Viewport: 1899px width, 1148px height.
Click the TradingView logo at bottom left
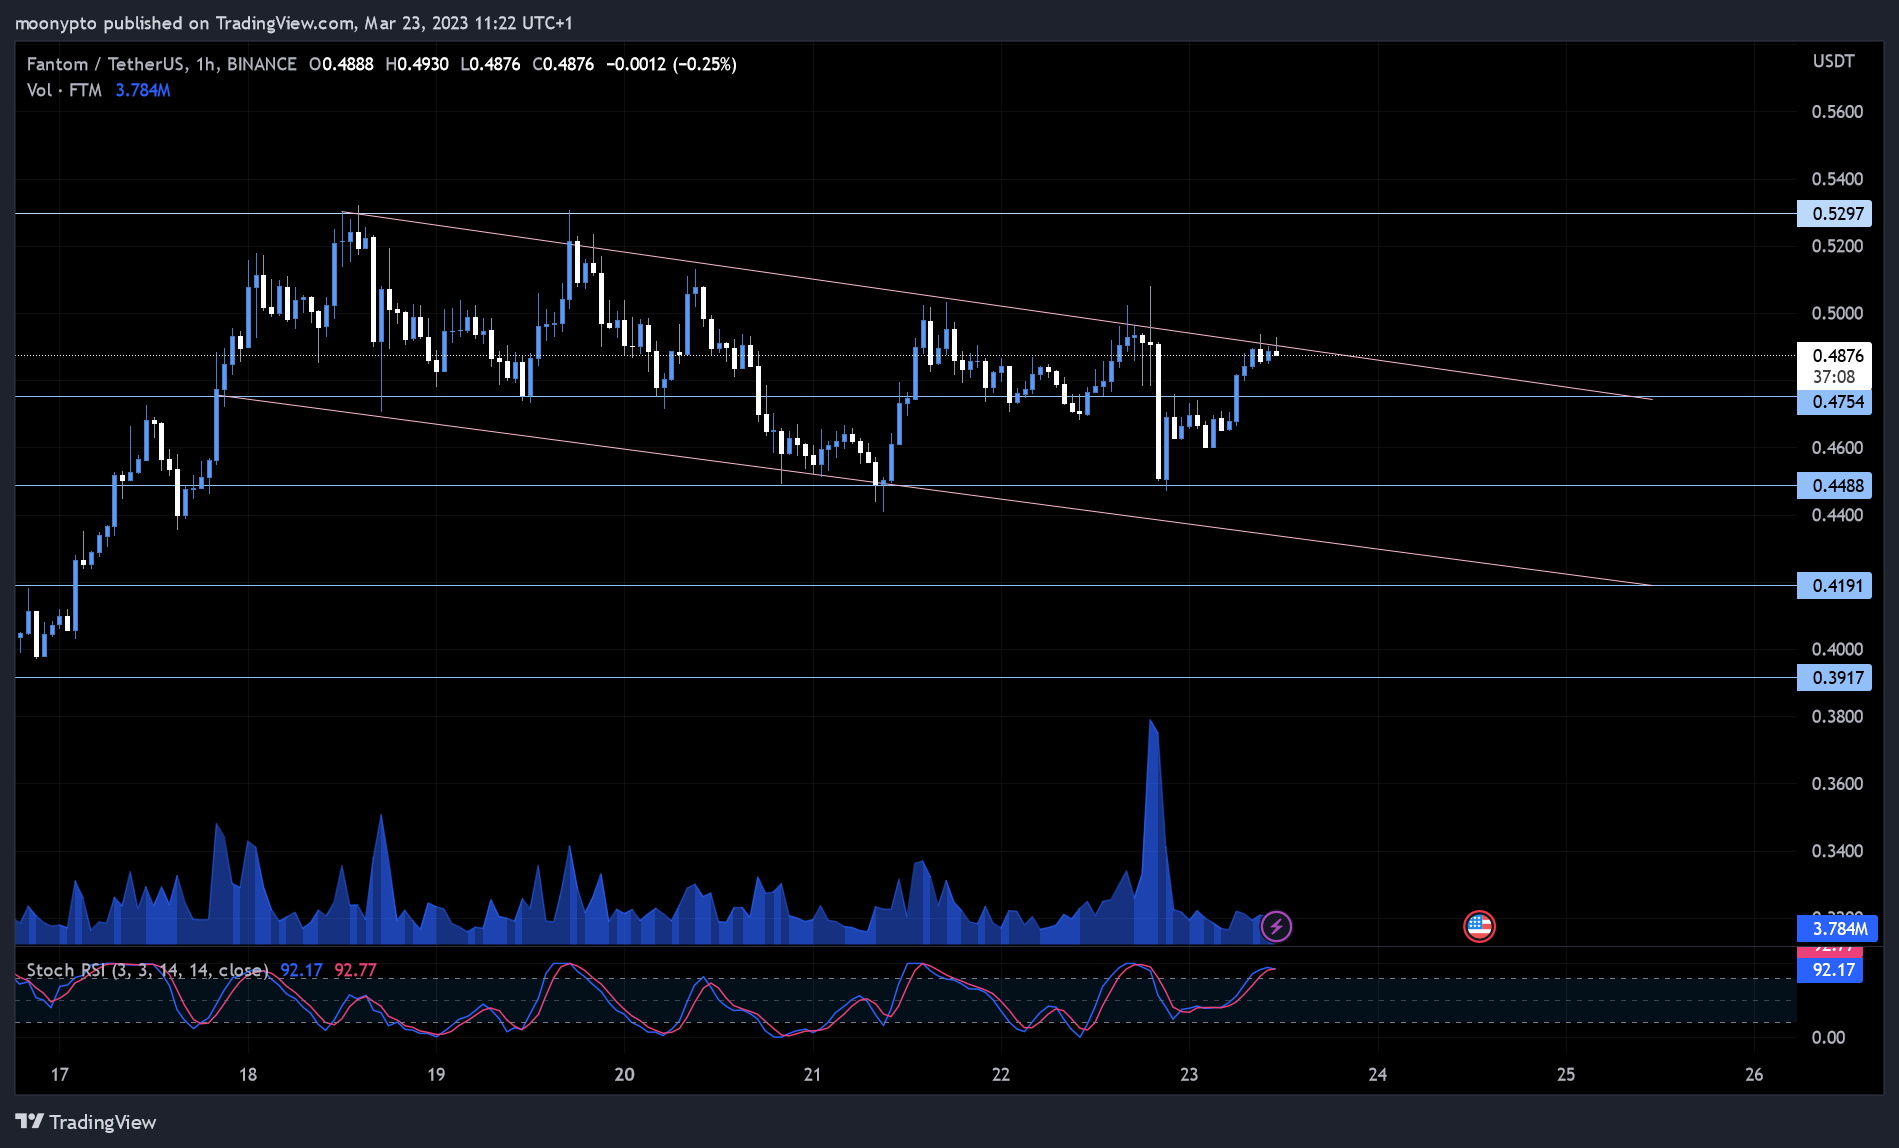click(x=86, y=1122)
